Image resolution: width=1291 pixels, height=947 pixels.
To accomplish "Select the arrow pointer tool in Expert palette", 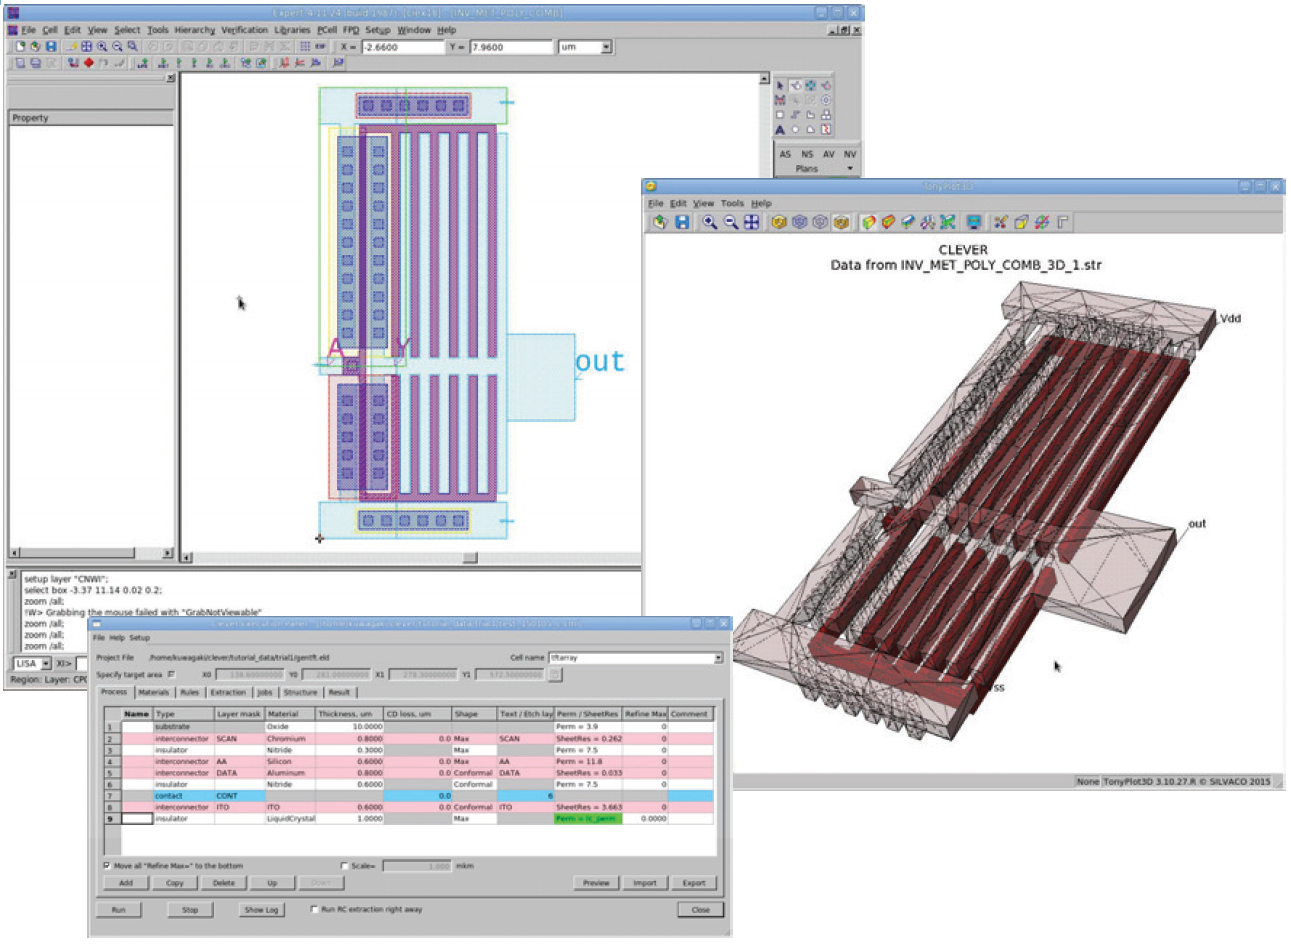I will [x=780, y=86].
